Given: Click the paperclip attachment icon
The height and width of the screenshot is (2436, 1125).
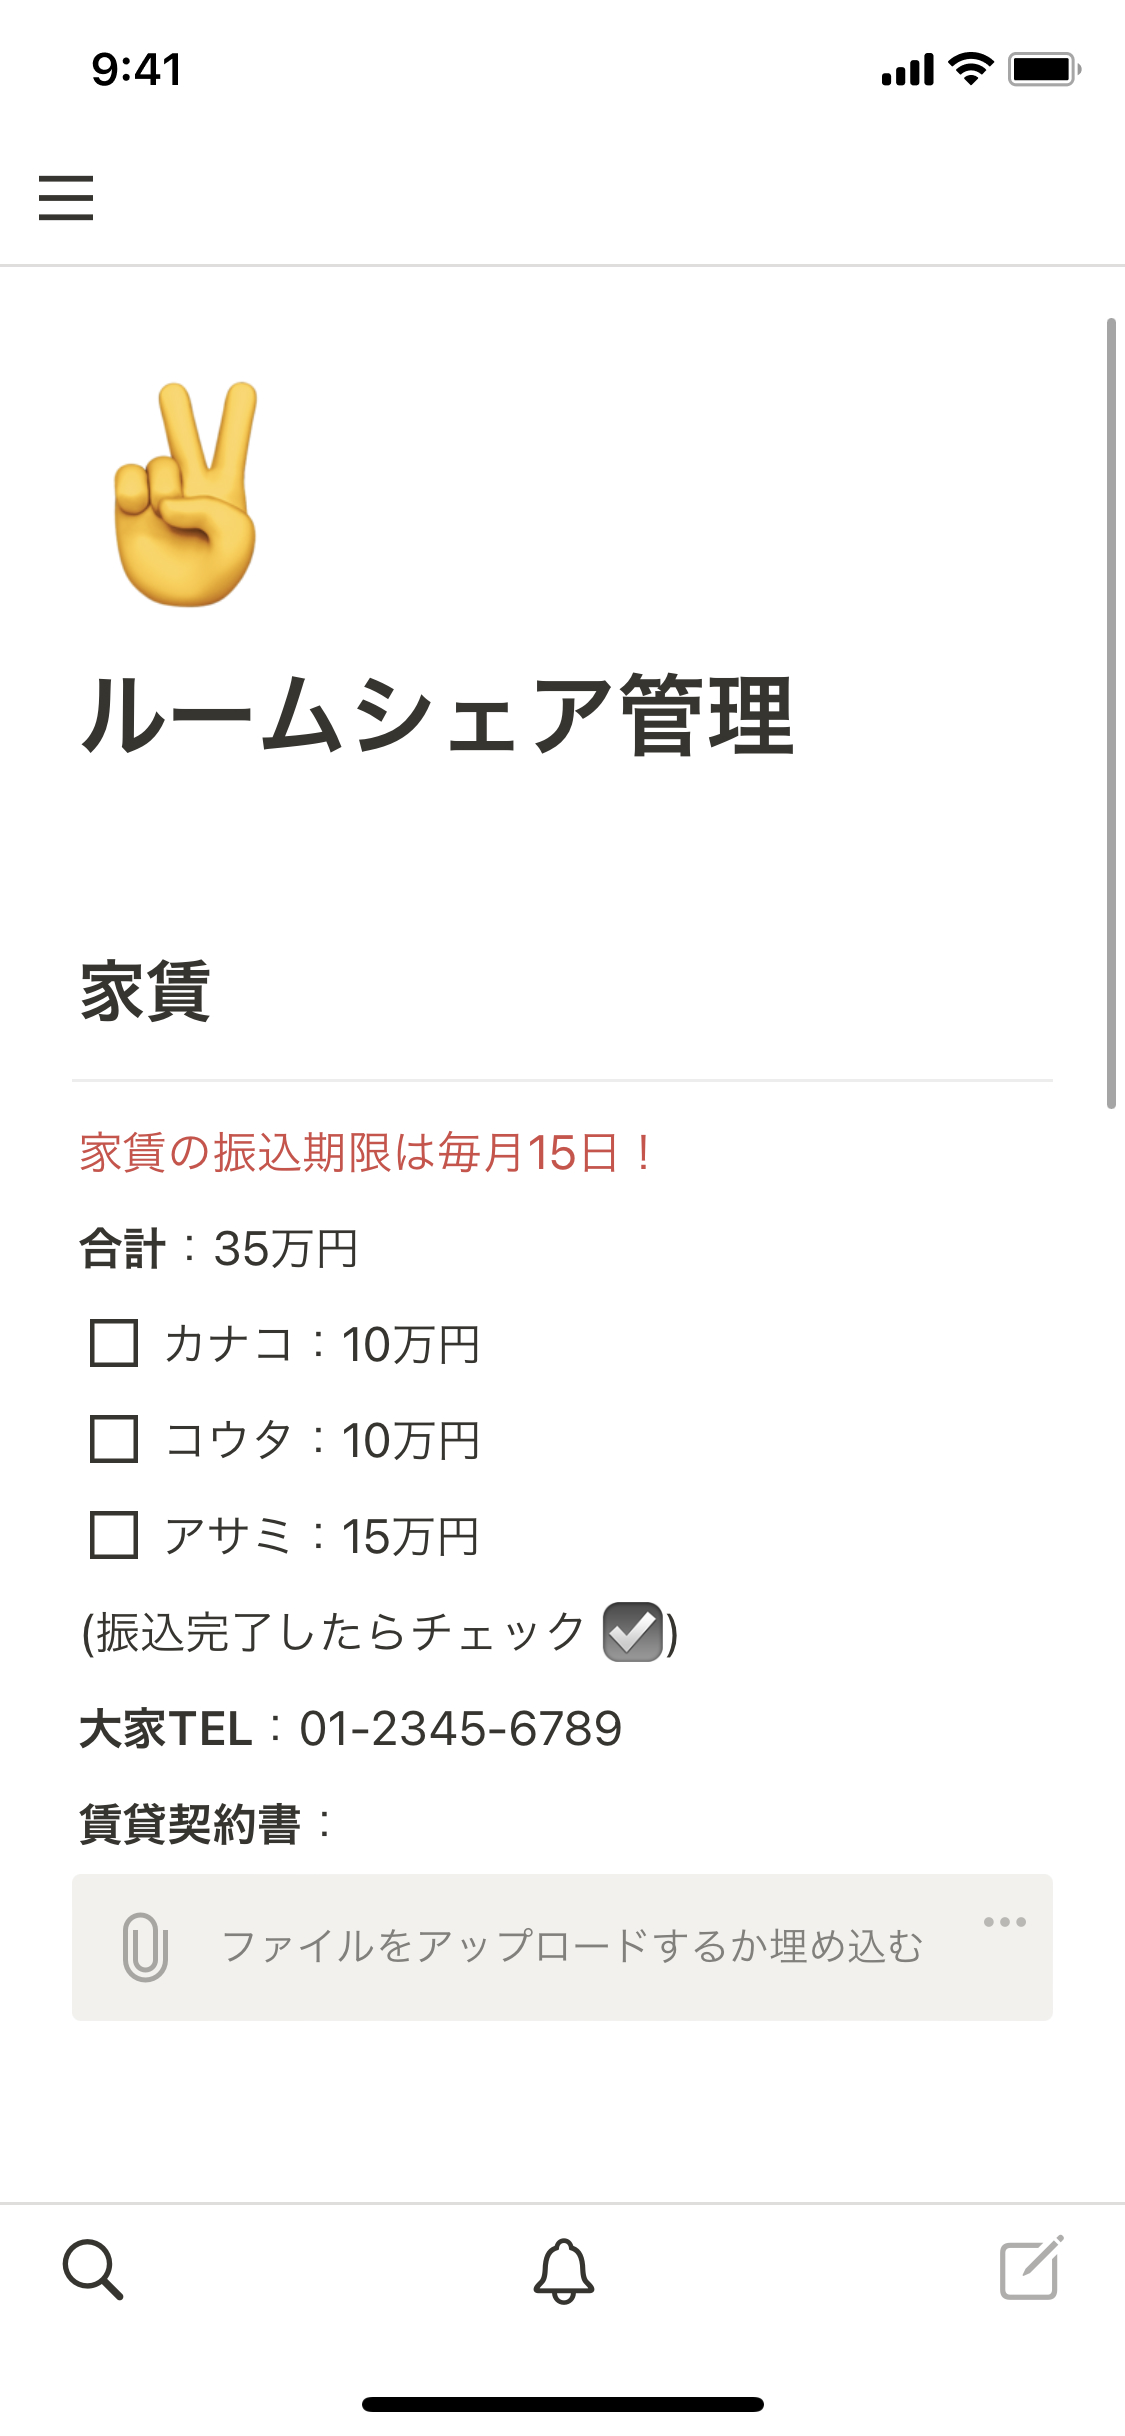Looking at the screenshot, I should 145,1946.
